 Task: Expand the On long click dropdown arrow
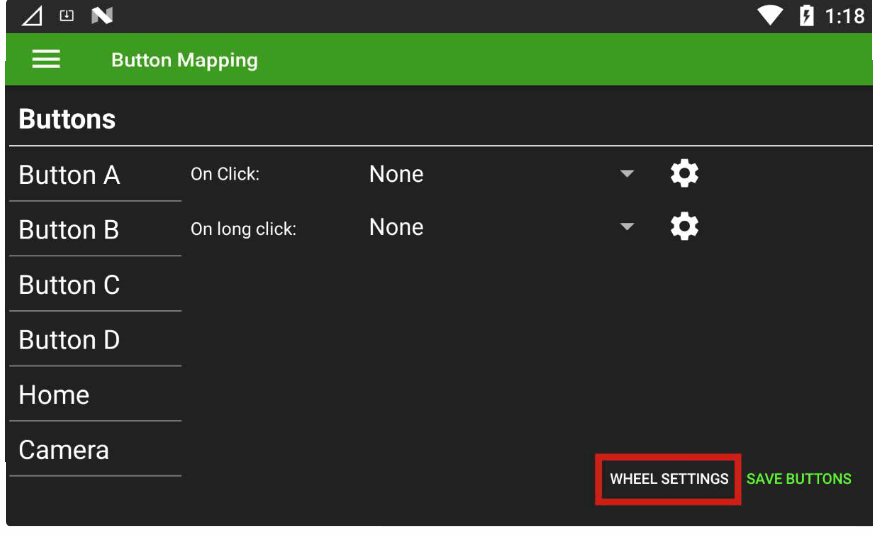pos(627,228)
